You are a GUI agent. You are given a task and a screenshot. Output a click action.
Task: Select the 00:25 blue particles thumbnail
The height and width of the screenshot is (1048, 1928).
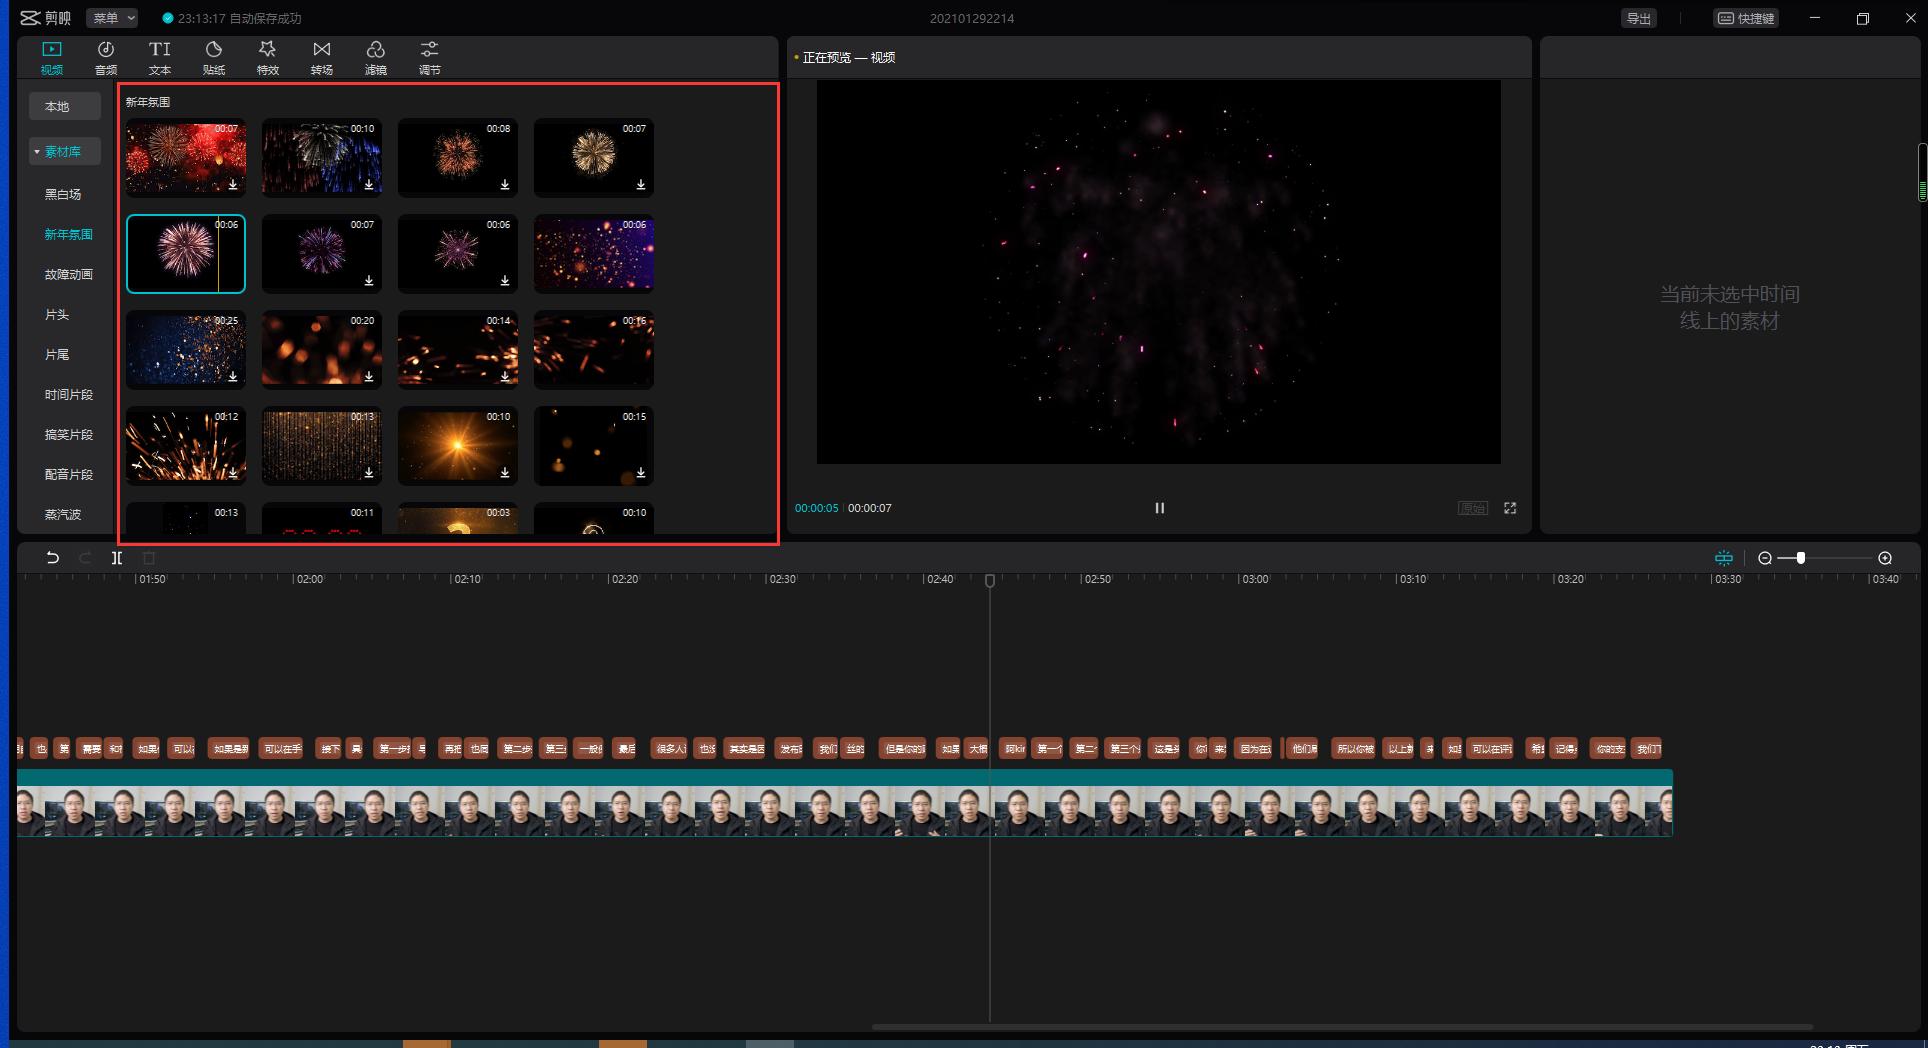coord(186,349)
